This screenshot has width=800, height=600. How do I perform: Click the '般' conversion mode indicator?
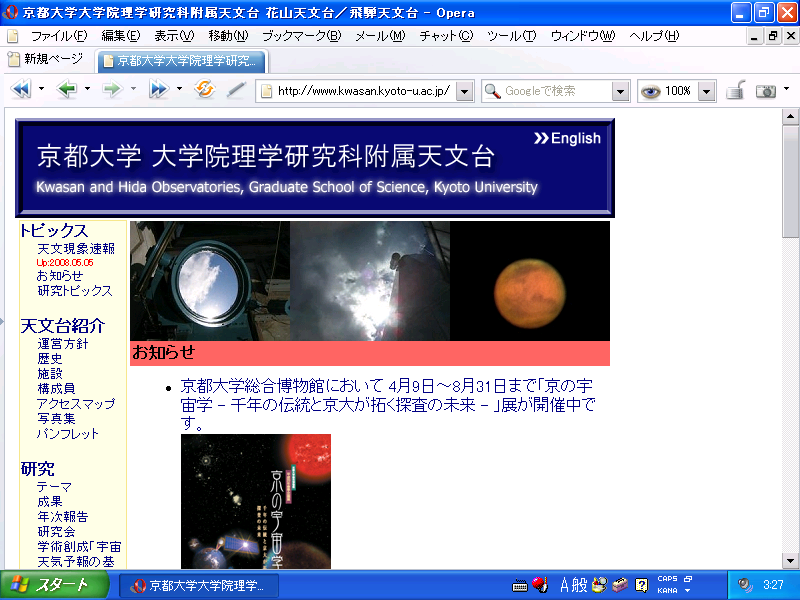580,585
